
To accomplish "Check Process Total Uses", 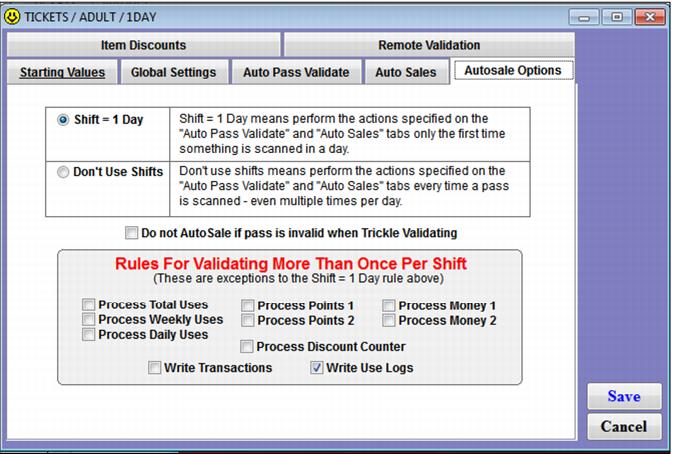I will tap(88, 305).
